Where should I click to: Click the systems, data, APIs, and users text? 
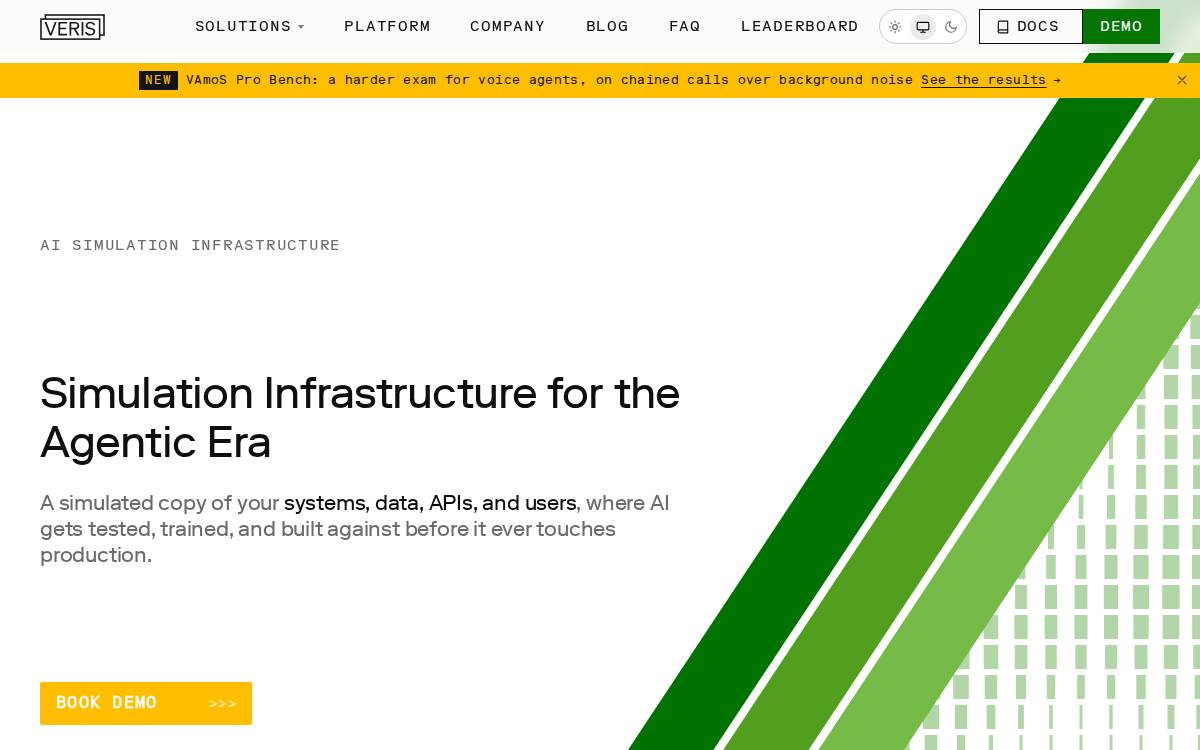click(x=430, y=503)
